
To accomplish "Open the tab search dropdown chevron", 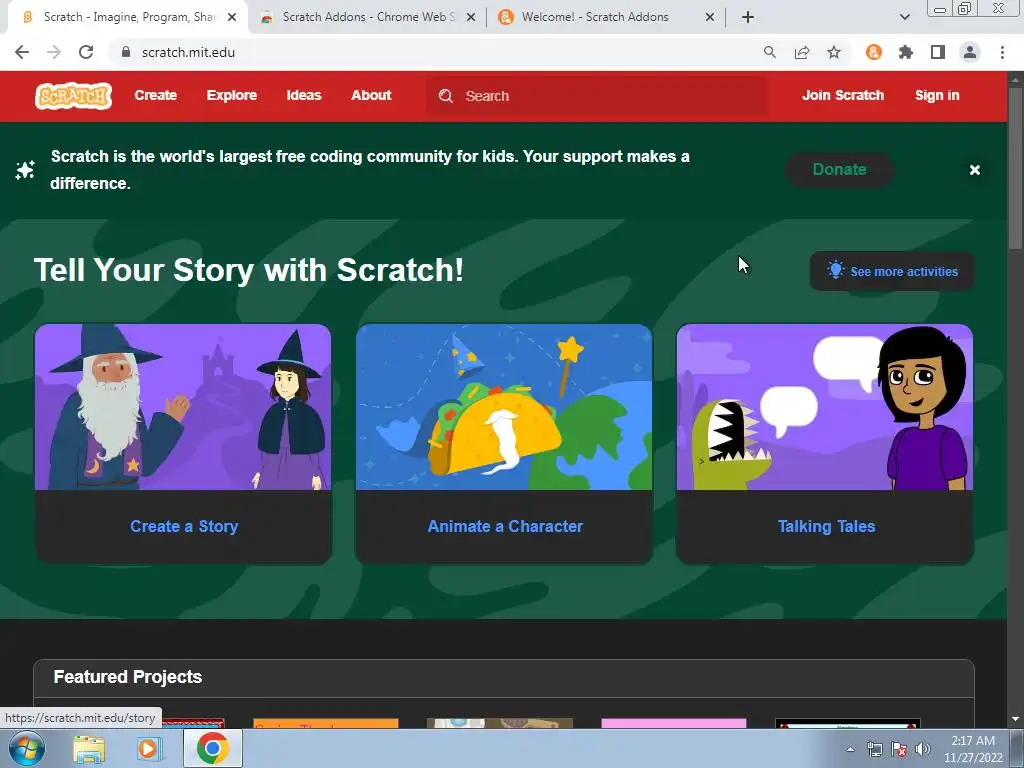I will click(904, 18).
